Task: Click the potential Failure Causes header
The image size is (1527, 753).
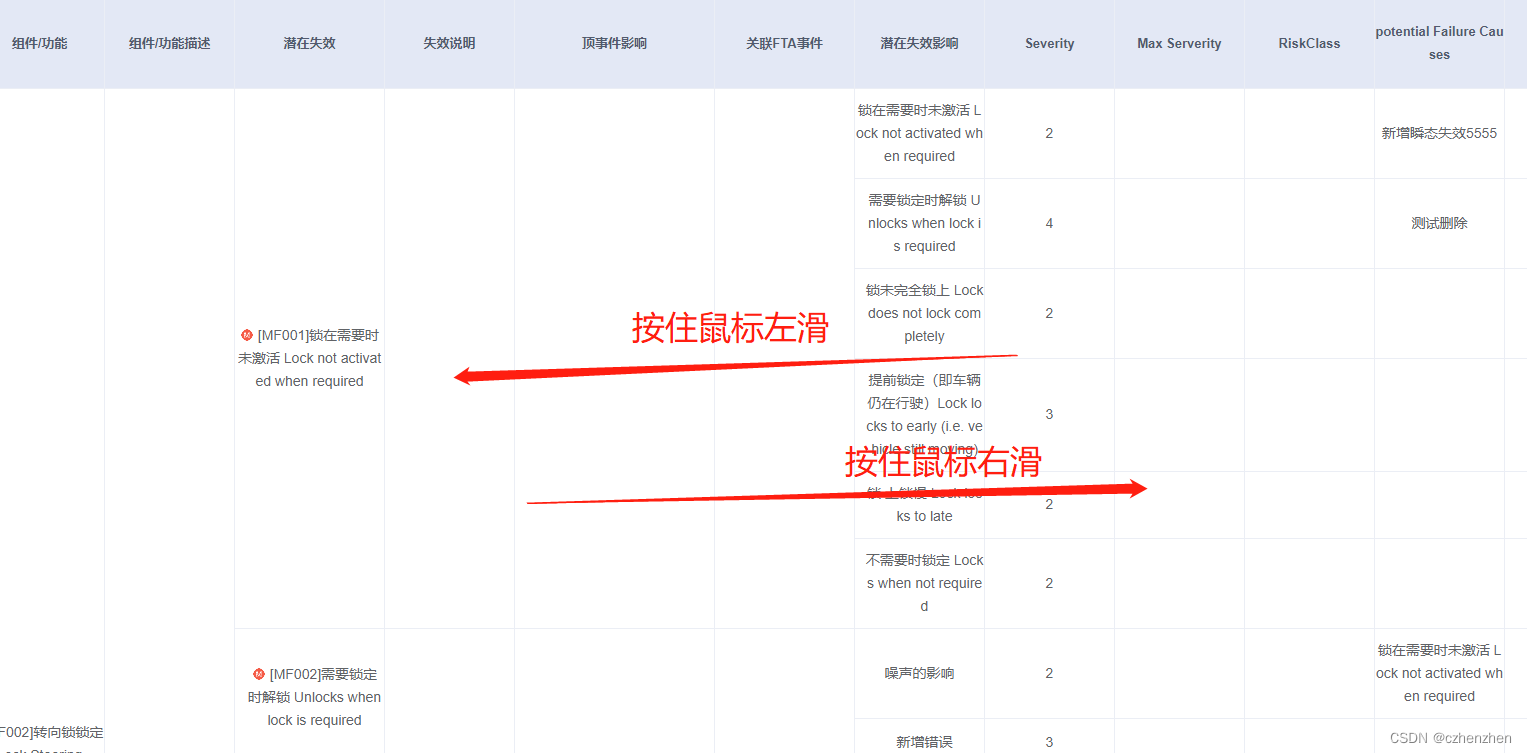Action: (1440, 43)
